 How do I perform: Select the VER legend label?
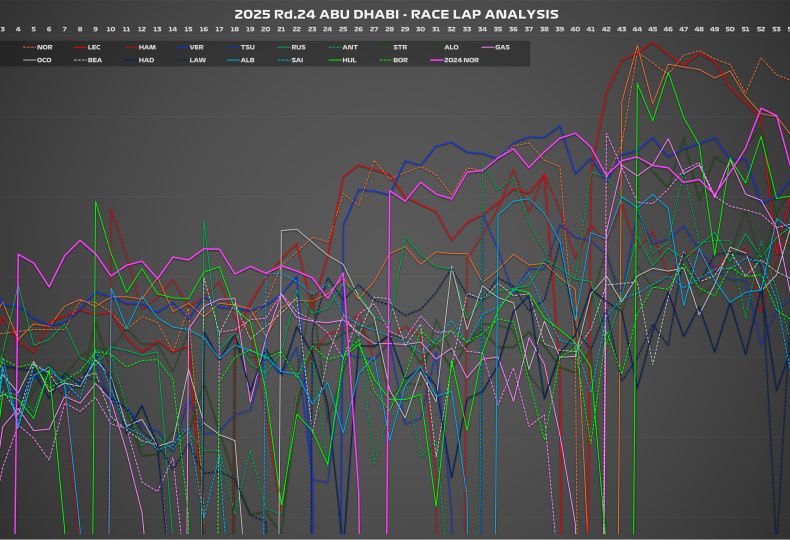(198, 47)
